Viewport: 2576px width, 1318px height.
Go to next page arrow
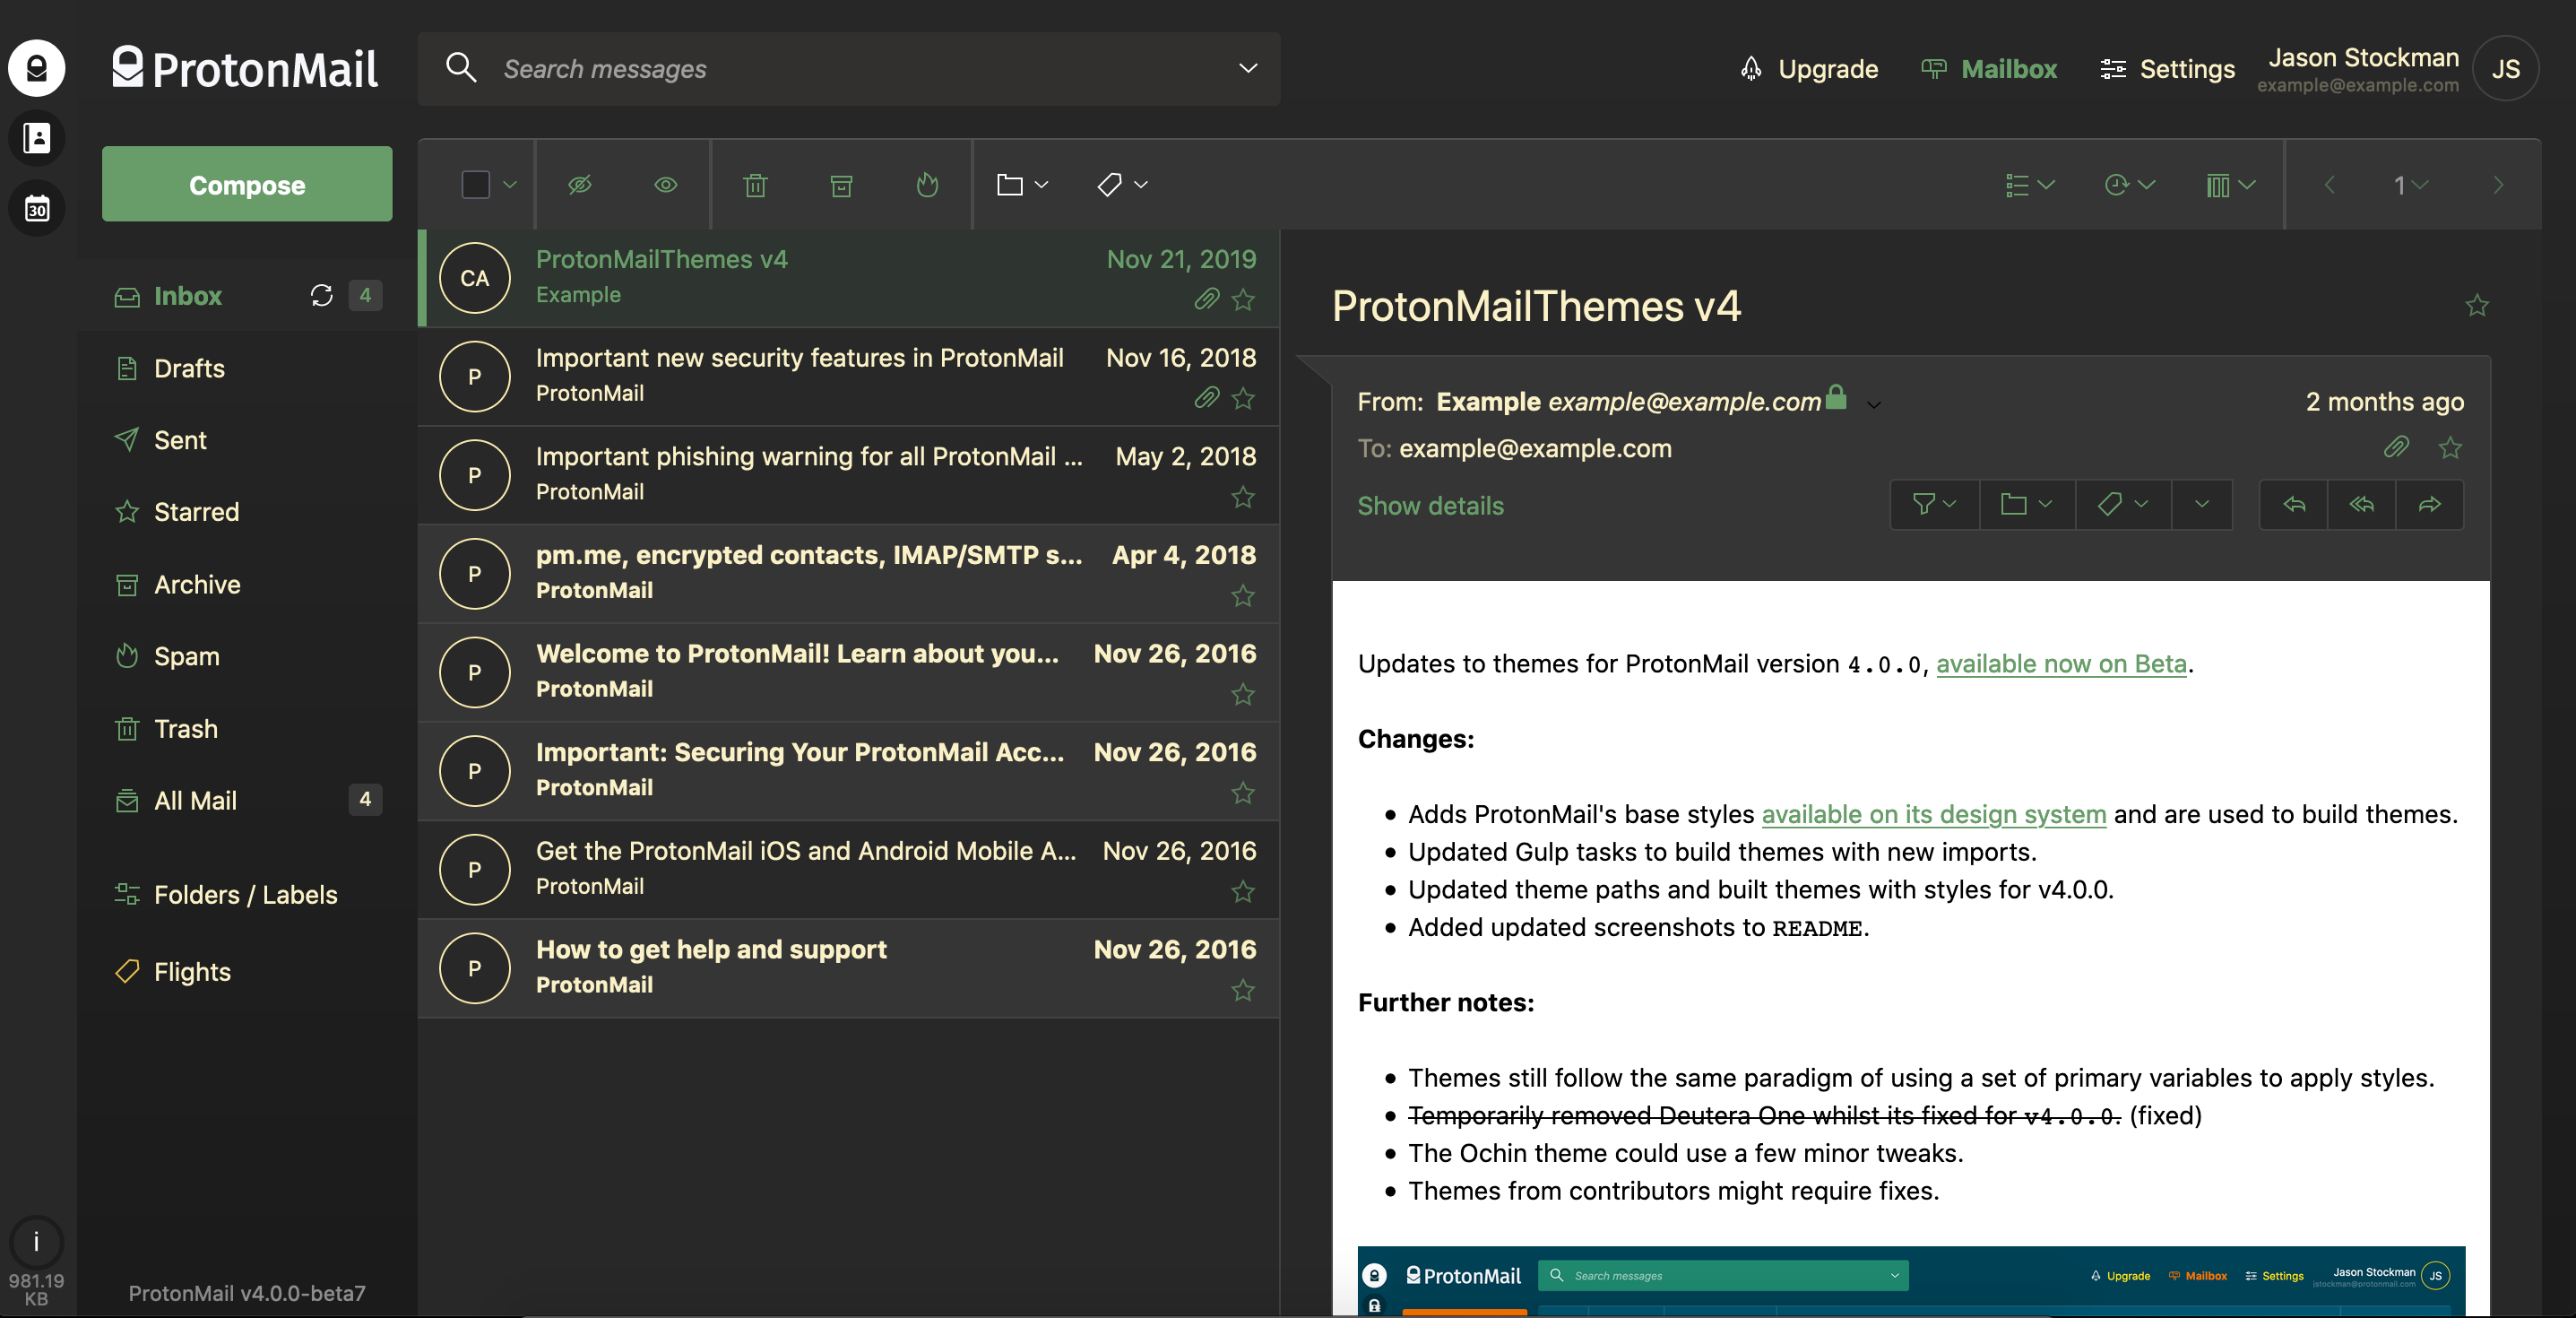2498,185
